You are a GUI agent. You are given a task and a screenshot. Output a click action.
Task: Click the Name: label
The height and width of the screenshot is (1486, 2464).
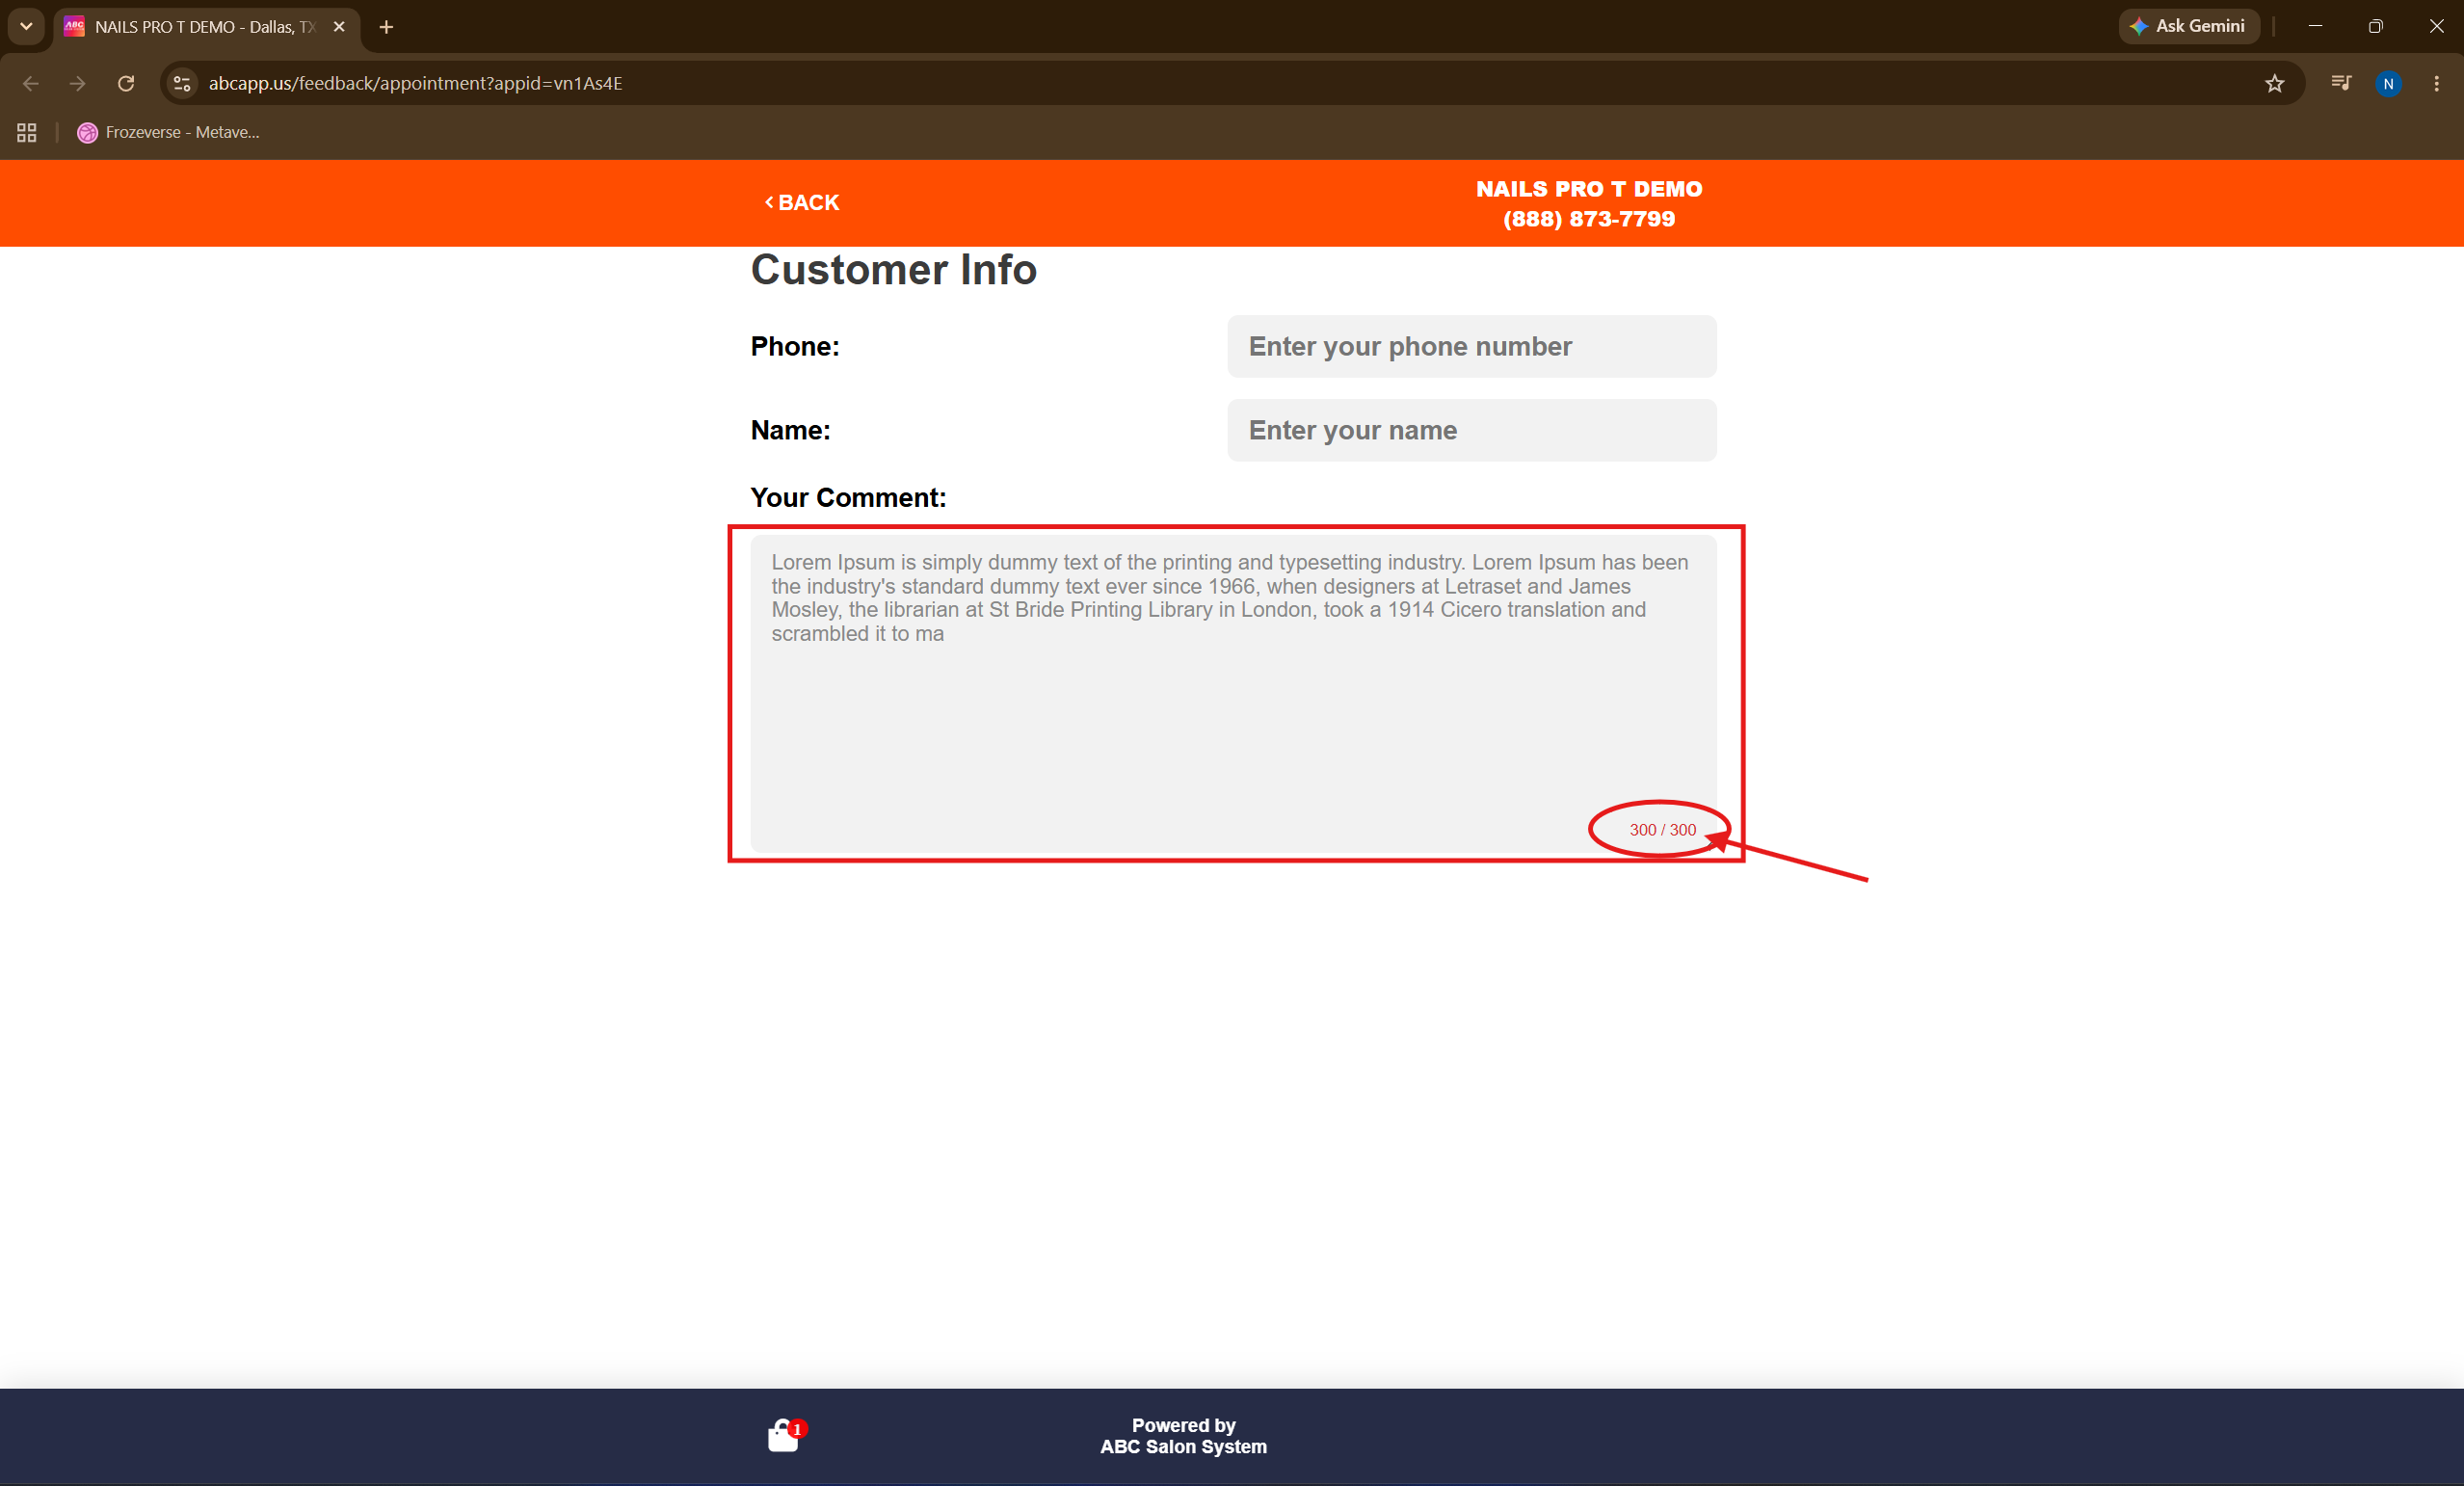[790, 430]
